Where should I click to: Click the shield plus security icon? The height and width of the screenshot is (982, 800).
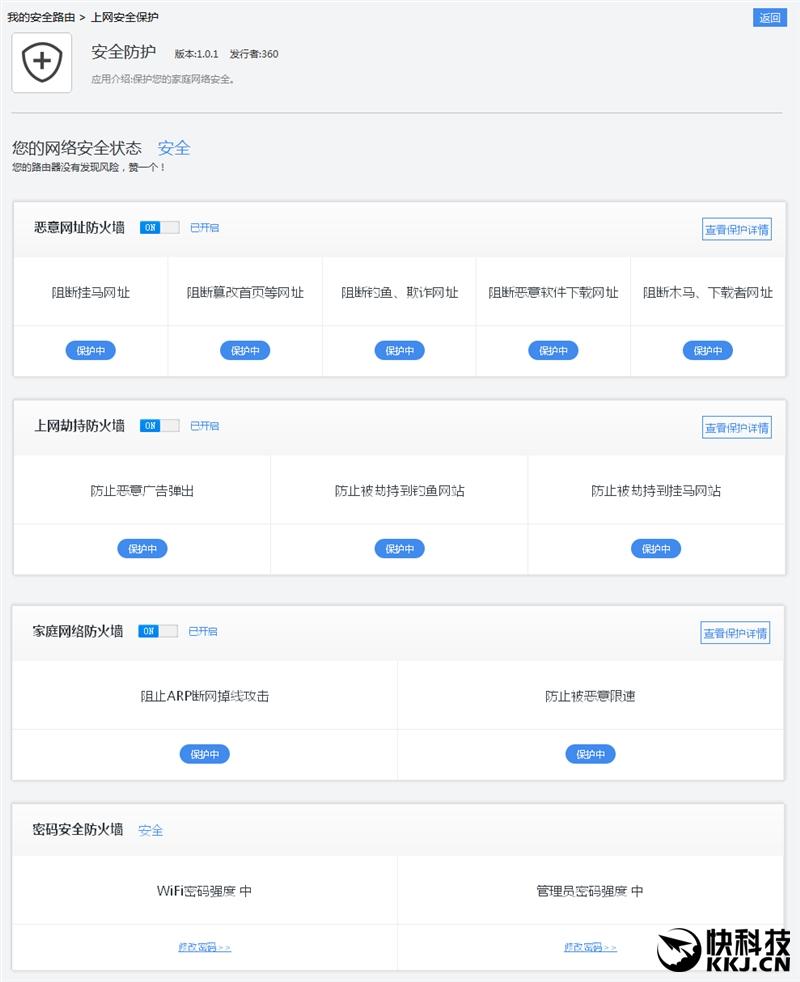[41, 63]
